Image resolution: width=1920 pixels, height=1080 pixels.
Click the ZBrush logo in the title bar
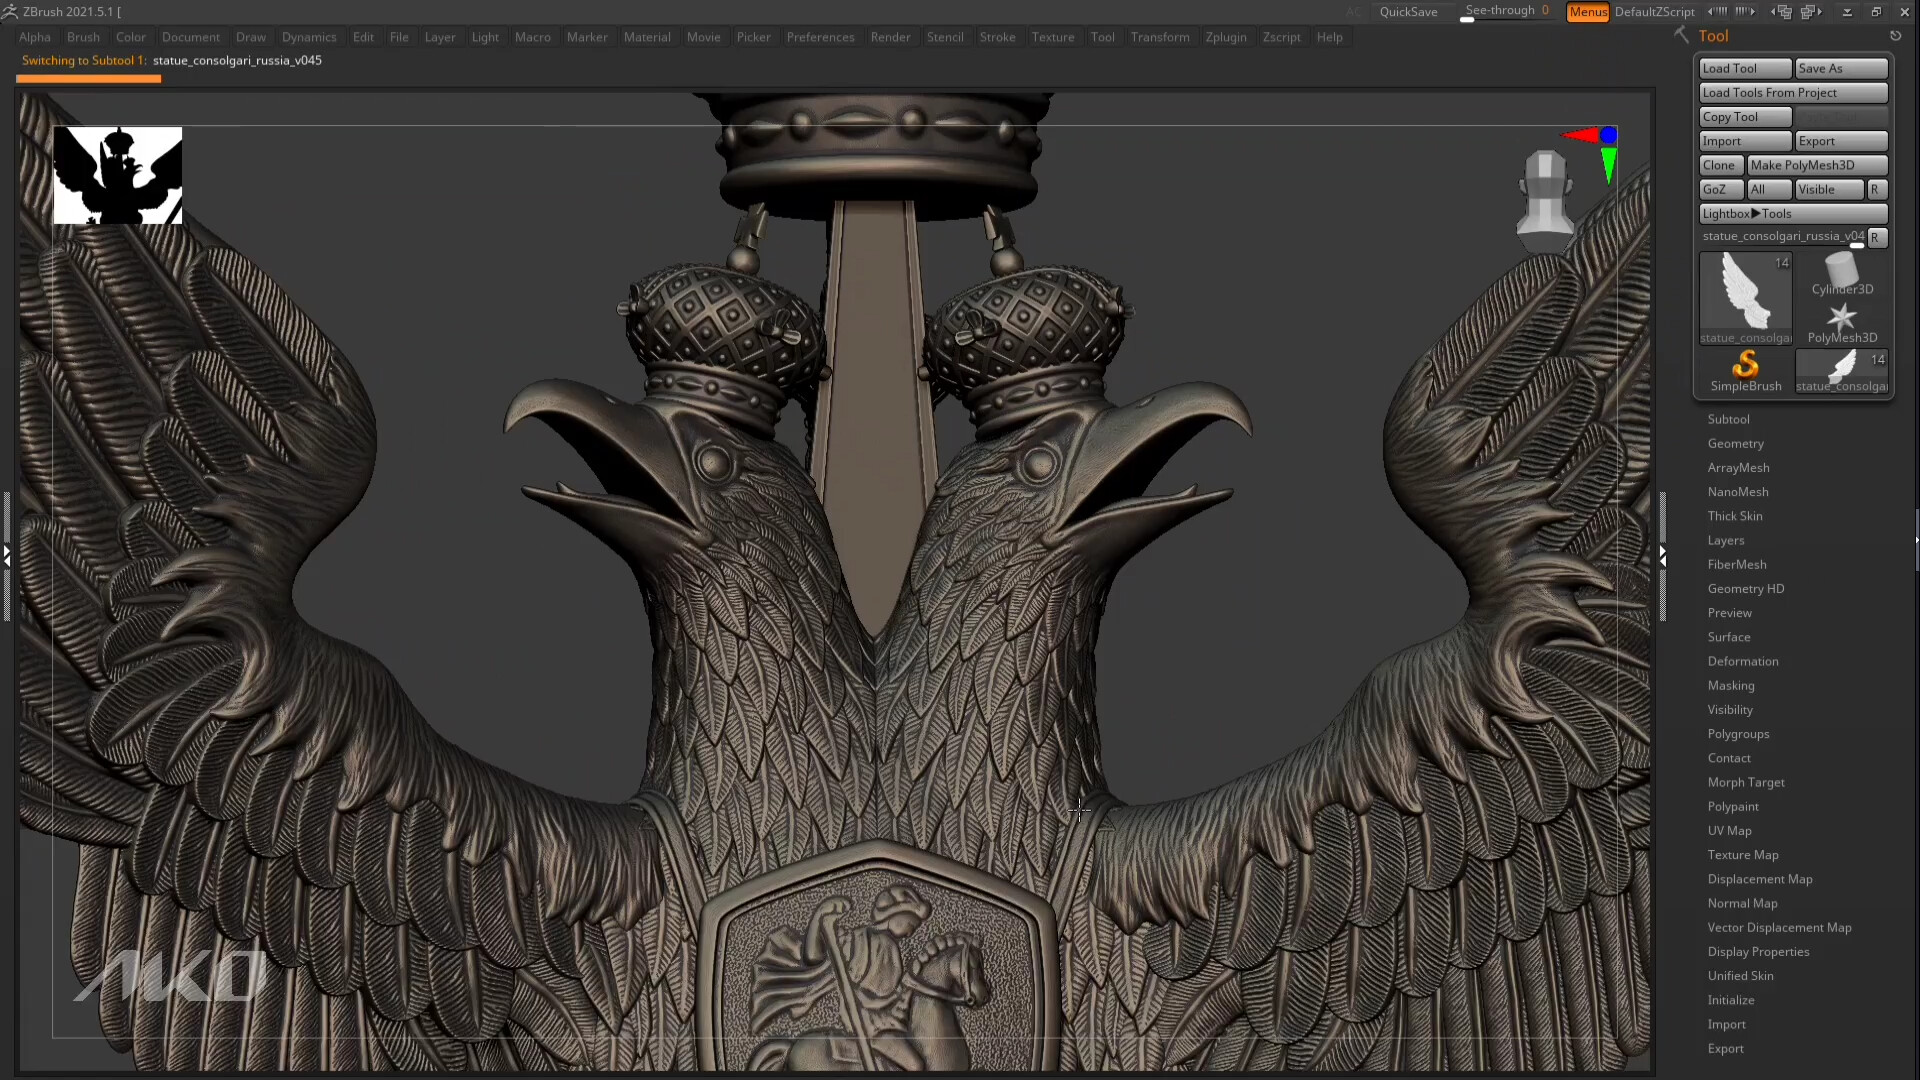pos(10,11)
